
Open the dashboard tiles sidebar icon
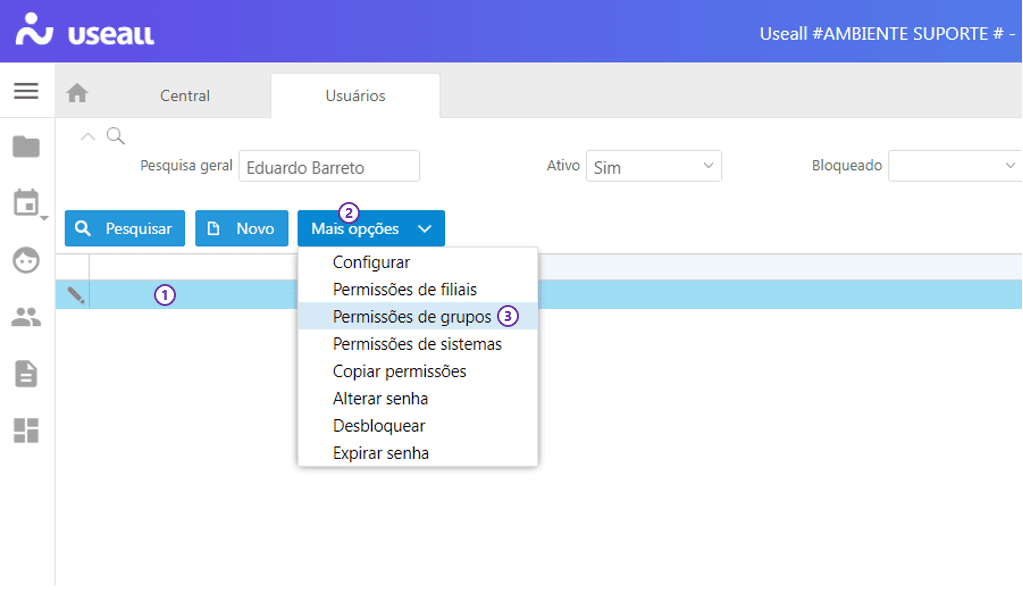pos(26,431)
